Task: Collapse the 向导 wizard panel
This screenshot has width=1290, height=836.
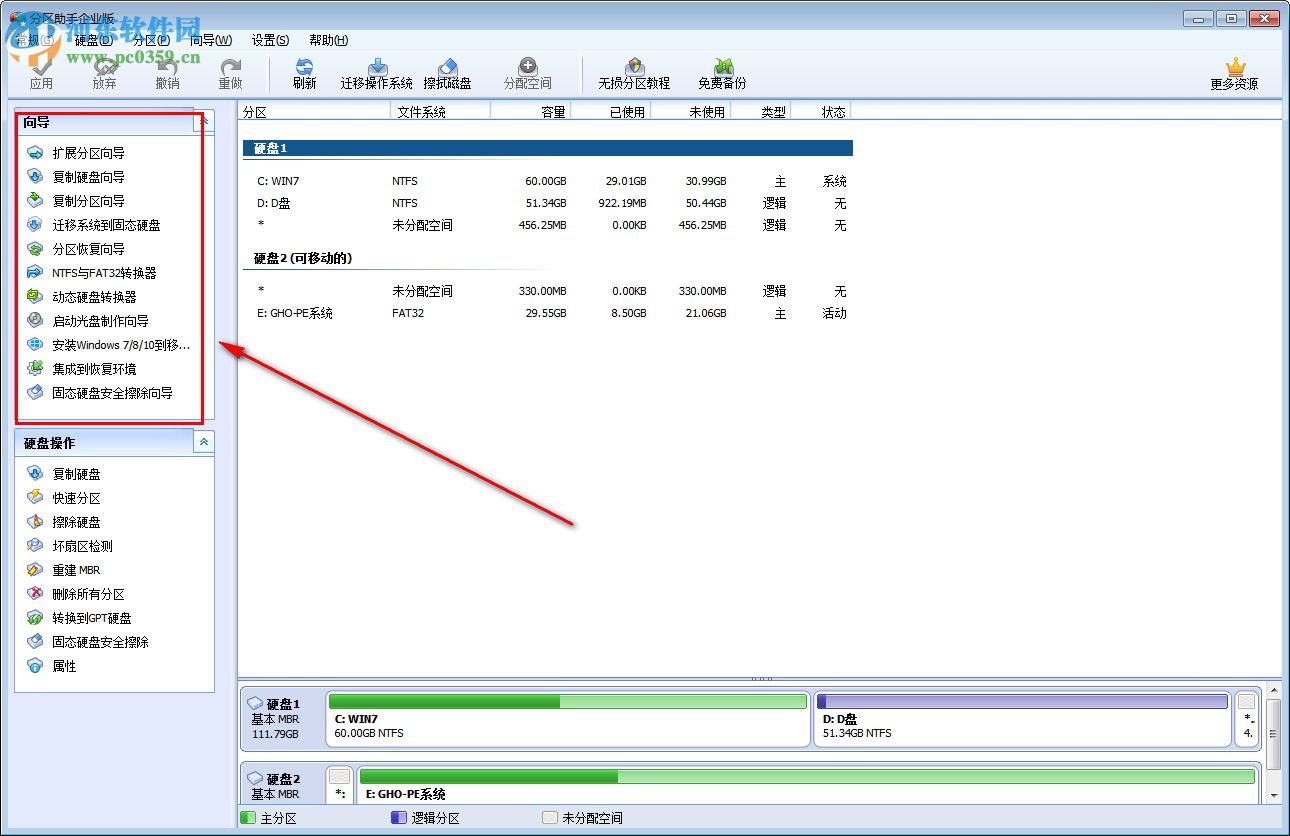Action: click(x=203, y=121)
